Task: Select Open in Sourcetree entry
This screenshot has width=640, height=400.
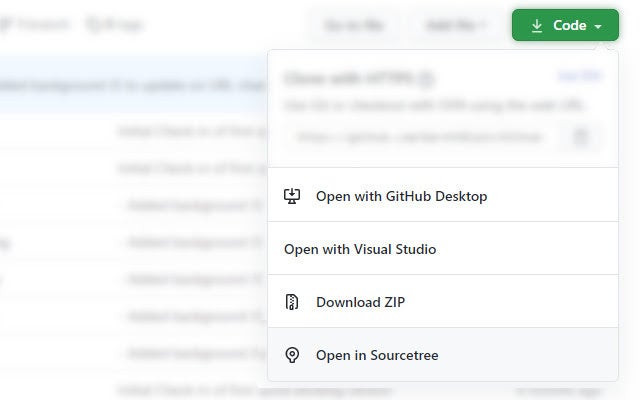Action: coord(377,355)
